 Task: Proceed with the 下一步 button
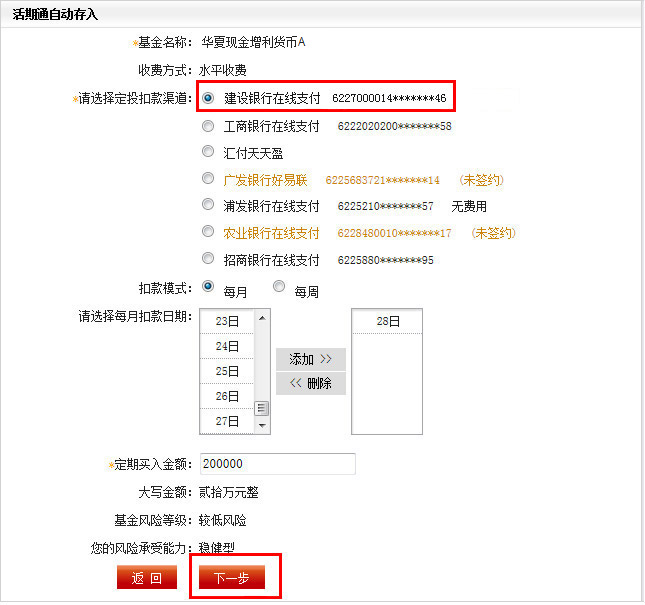point(232,577)
